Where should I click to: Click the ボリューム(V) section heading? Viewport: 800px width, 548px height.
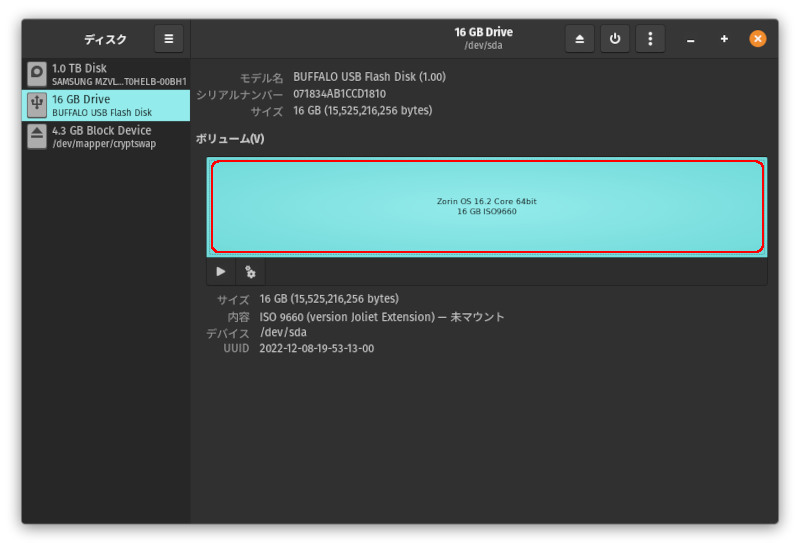pos(230,139)
